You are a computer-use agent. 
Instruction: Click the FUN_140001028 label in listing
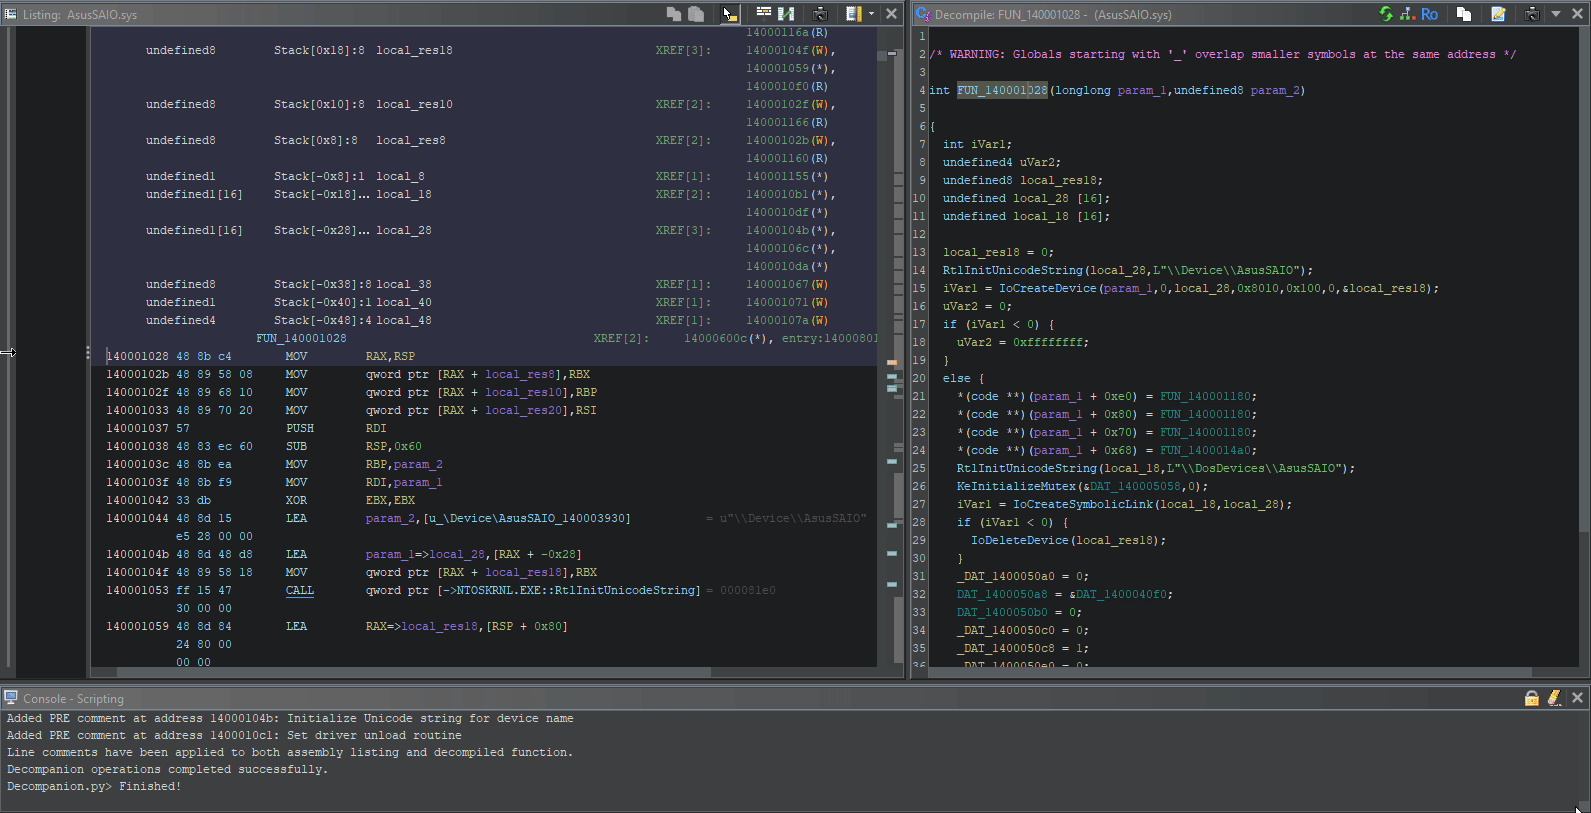pos(301,338)
